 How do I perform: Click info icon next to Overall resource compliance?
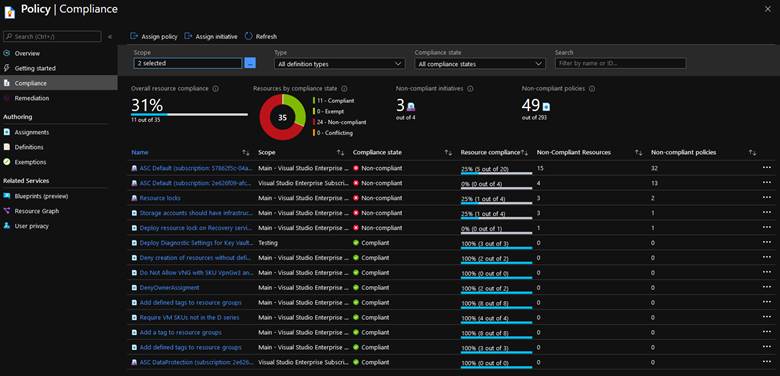coord(215,89)
